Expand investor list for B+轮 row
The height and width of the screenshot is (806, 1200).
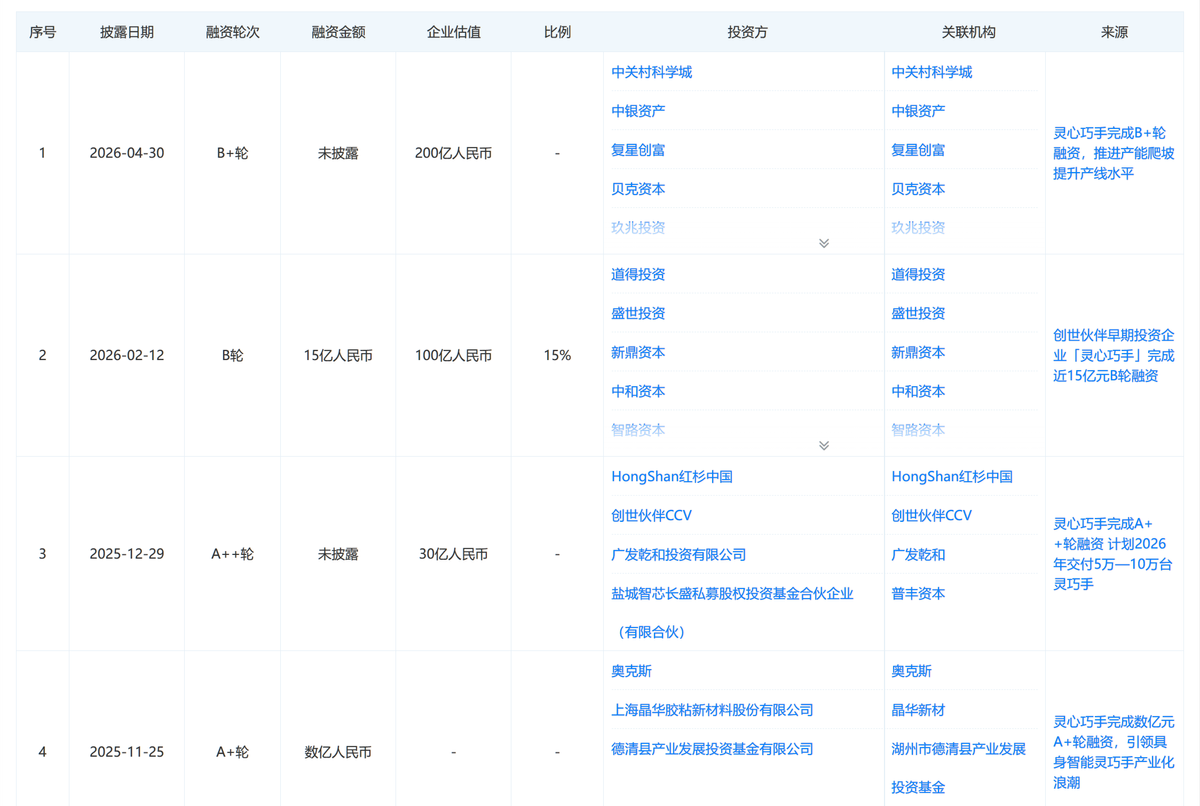click(x=824, y=243)
